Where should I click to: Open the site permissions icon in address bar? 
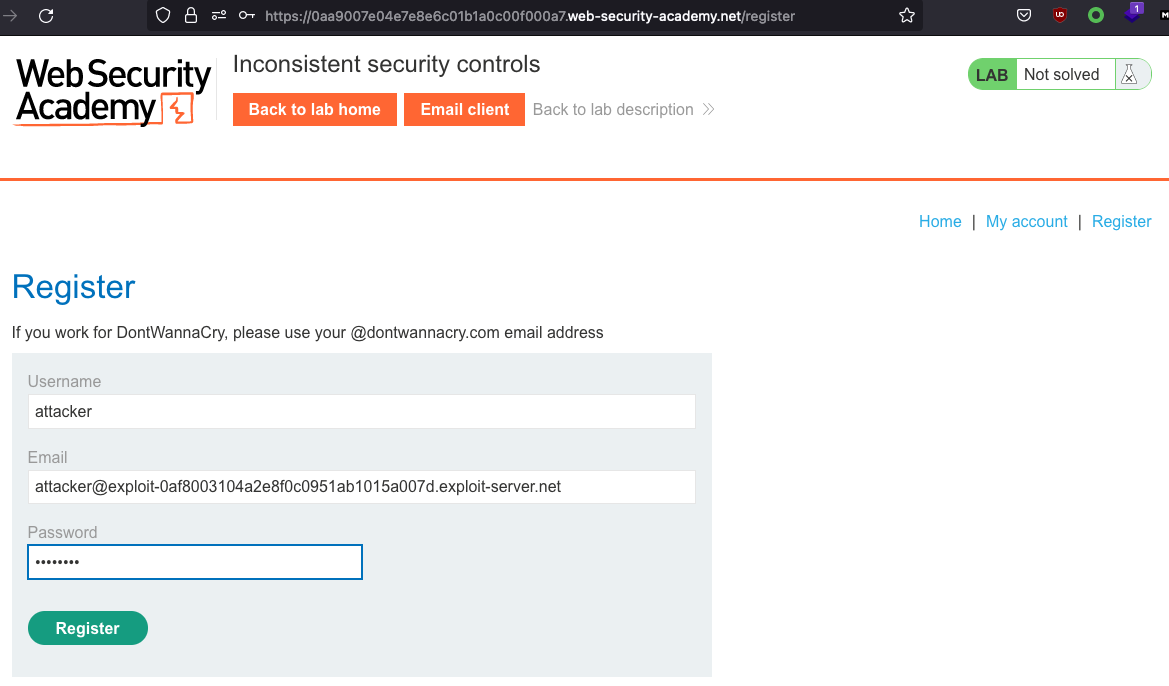[218, 16]
